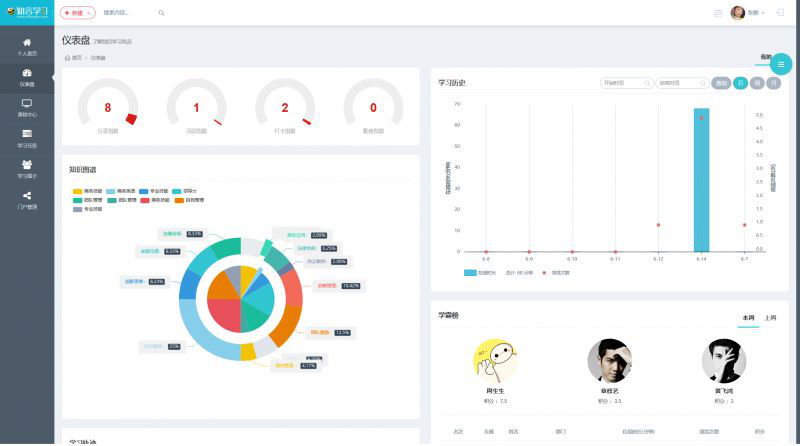Click the 25% label on donut chart
Image resolution: width=800 pixels, height=446 pixels.
174,346
